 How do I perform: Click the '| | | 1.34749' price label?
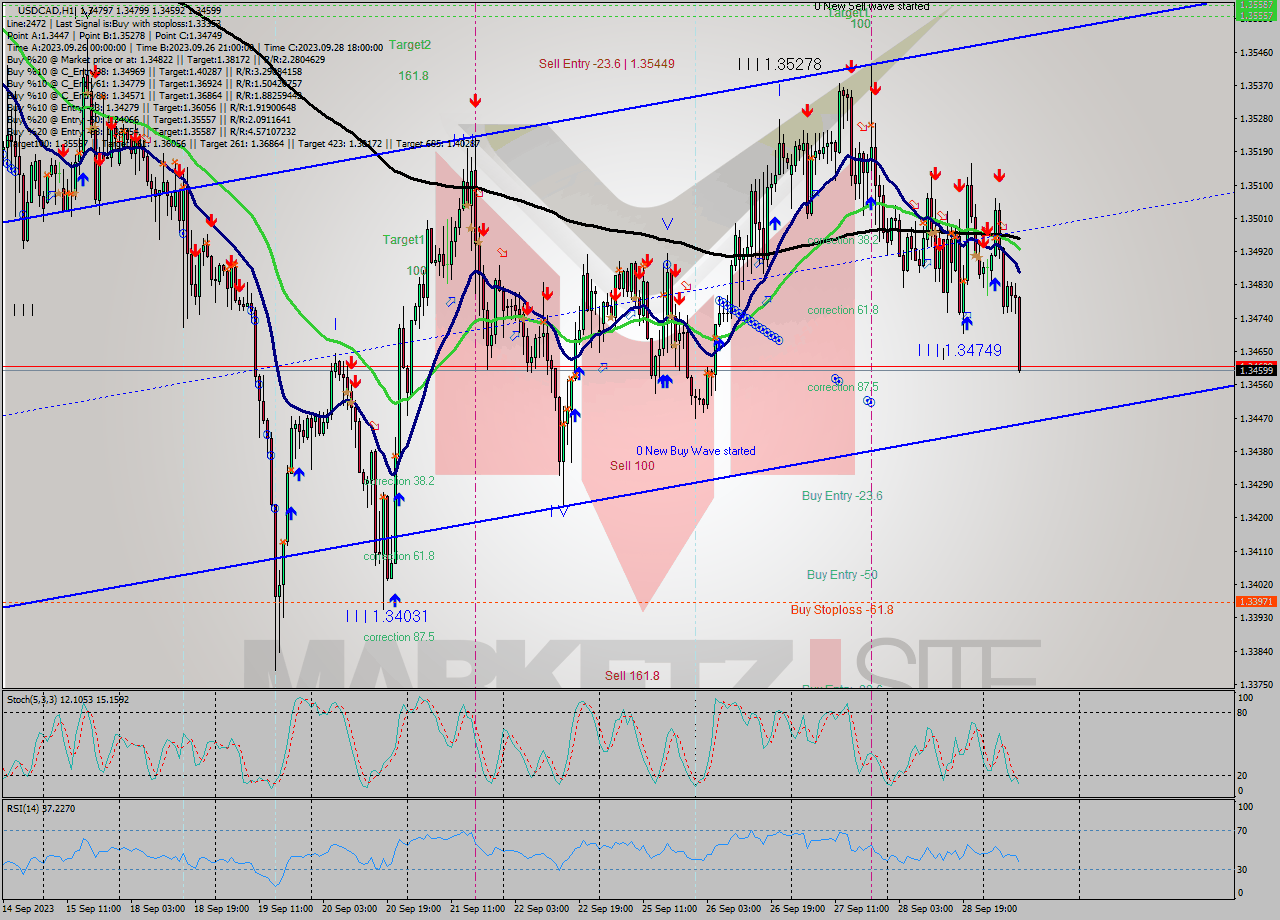960,350
